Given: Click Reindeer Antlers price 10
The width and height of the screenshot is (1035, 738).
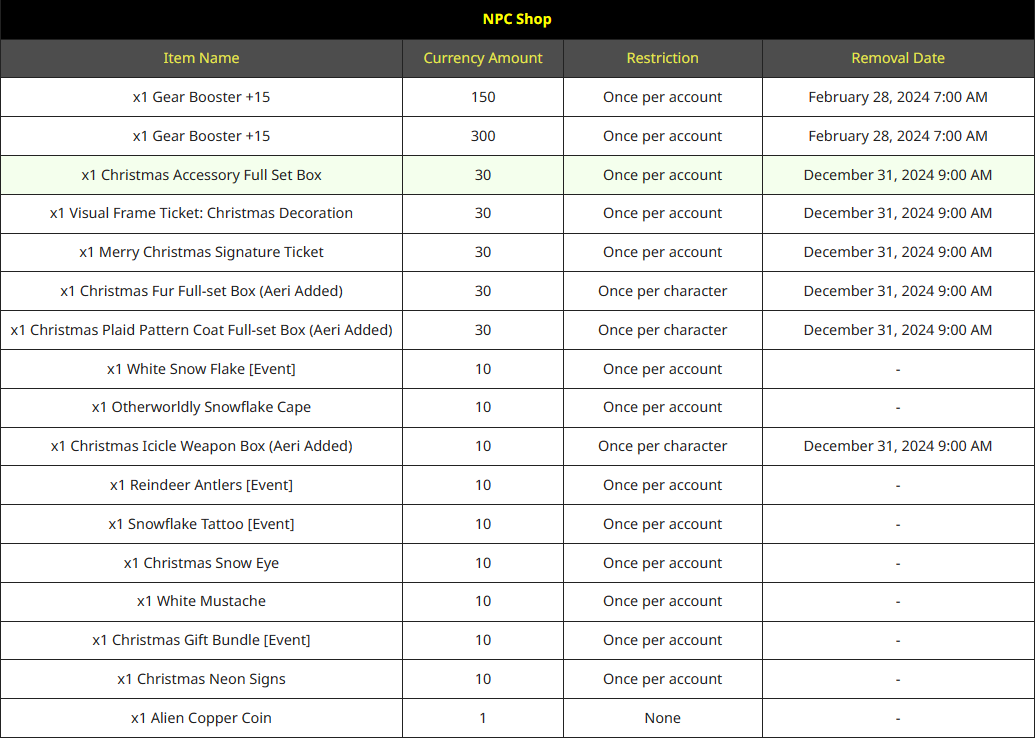Looking at the screenshot, I should point(483,485).
